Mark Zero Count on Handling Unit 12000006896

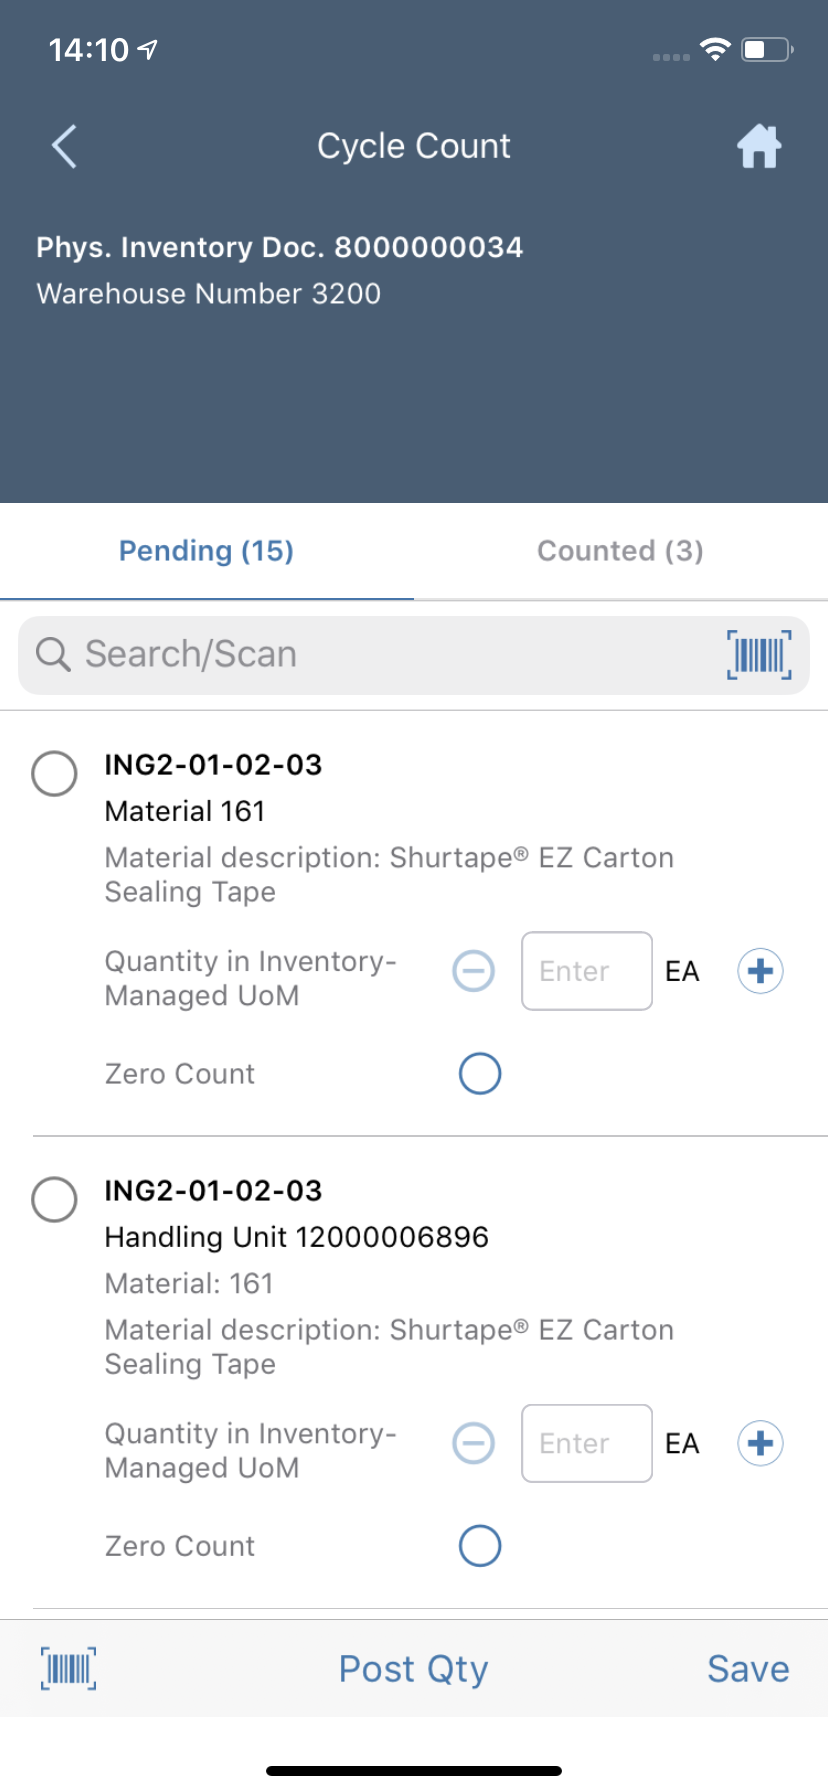coord(480,1545)
